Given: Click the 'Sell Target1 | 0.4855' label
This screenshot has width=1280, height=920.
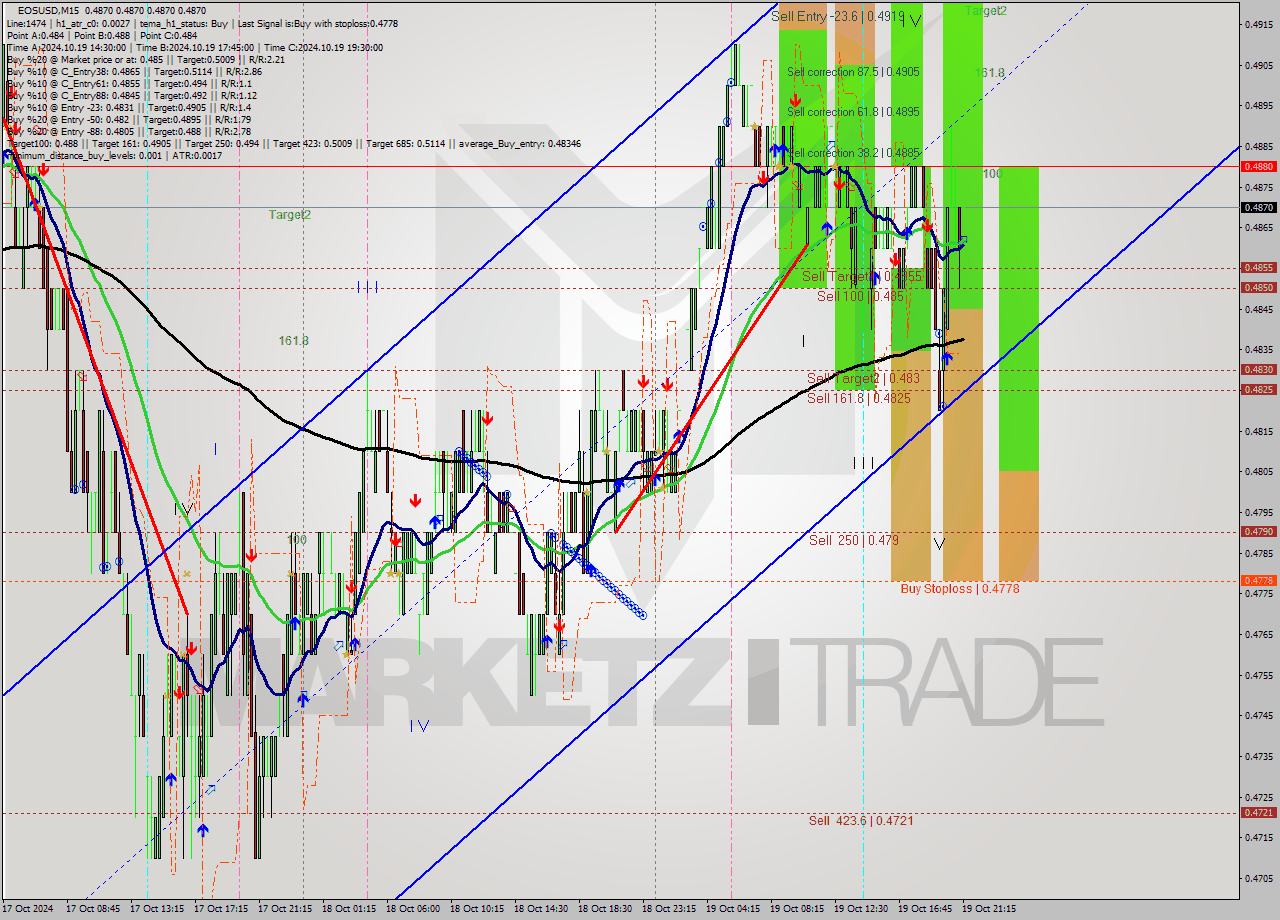Looking at the screenshot, I should point(861,276).
